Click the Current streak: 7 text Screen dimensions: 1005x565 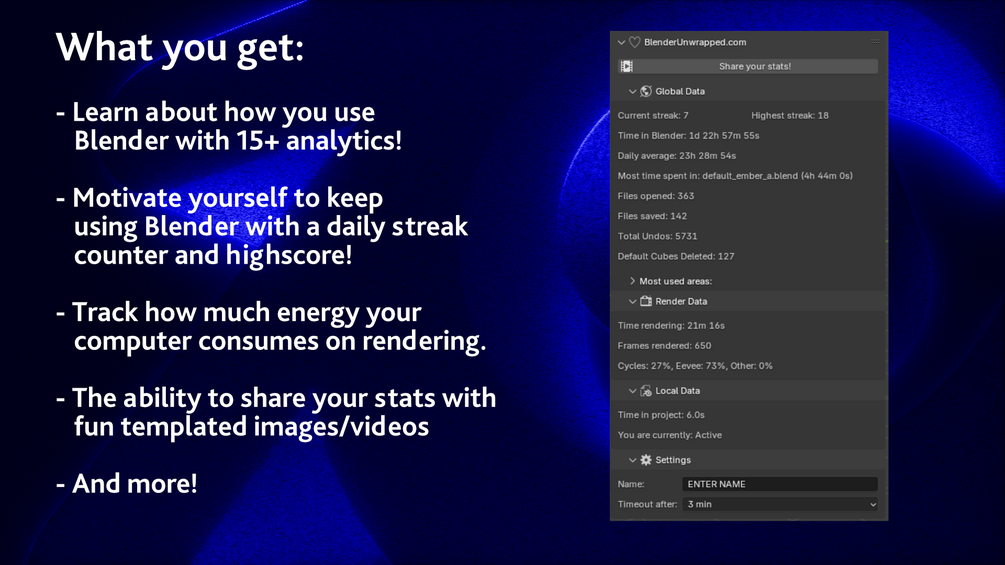tap(653, 115)
